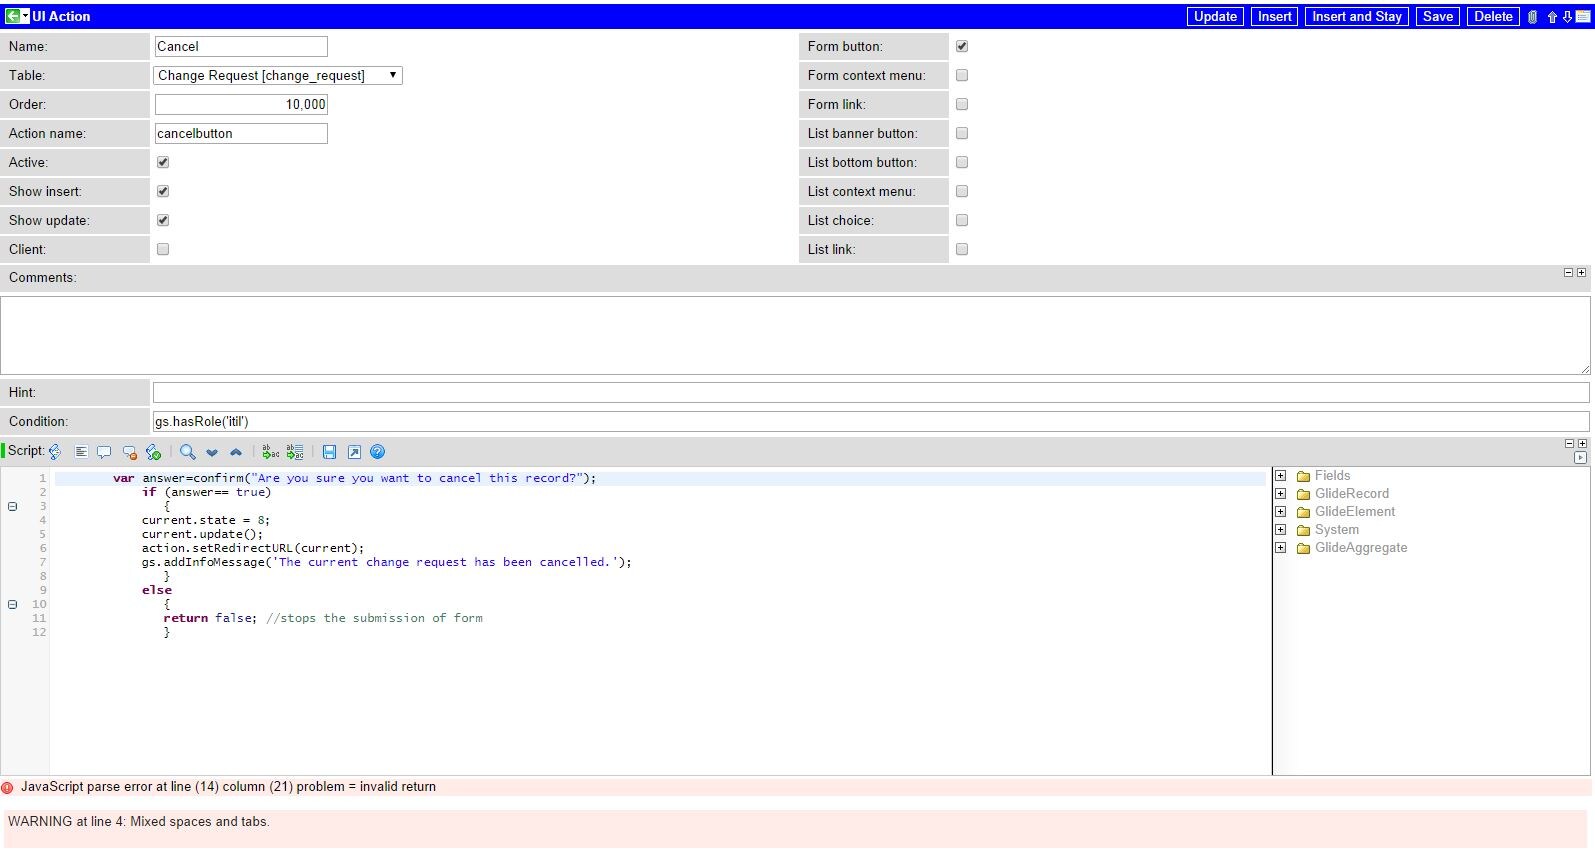Enable the List banner button checkbox
This screenshot has height=854, width=1595.
point(962,133)
